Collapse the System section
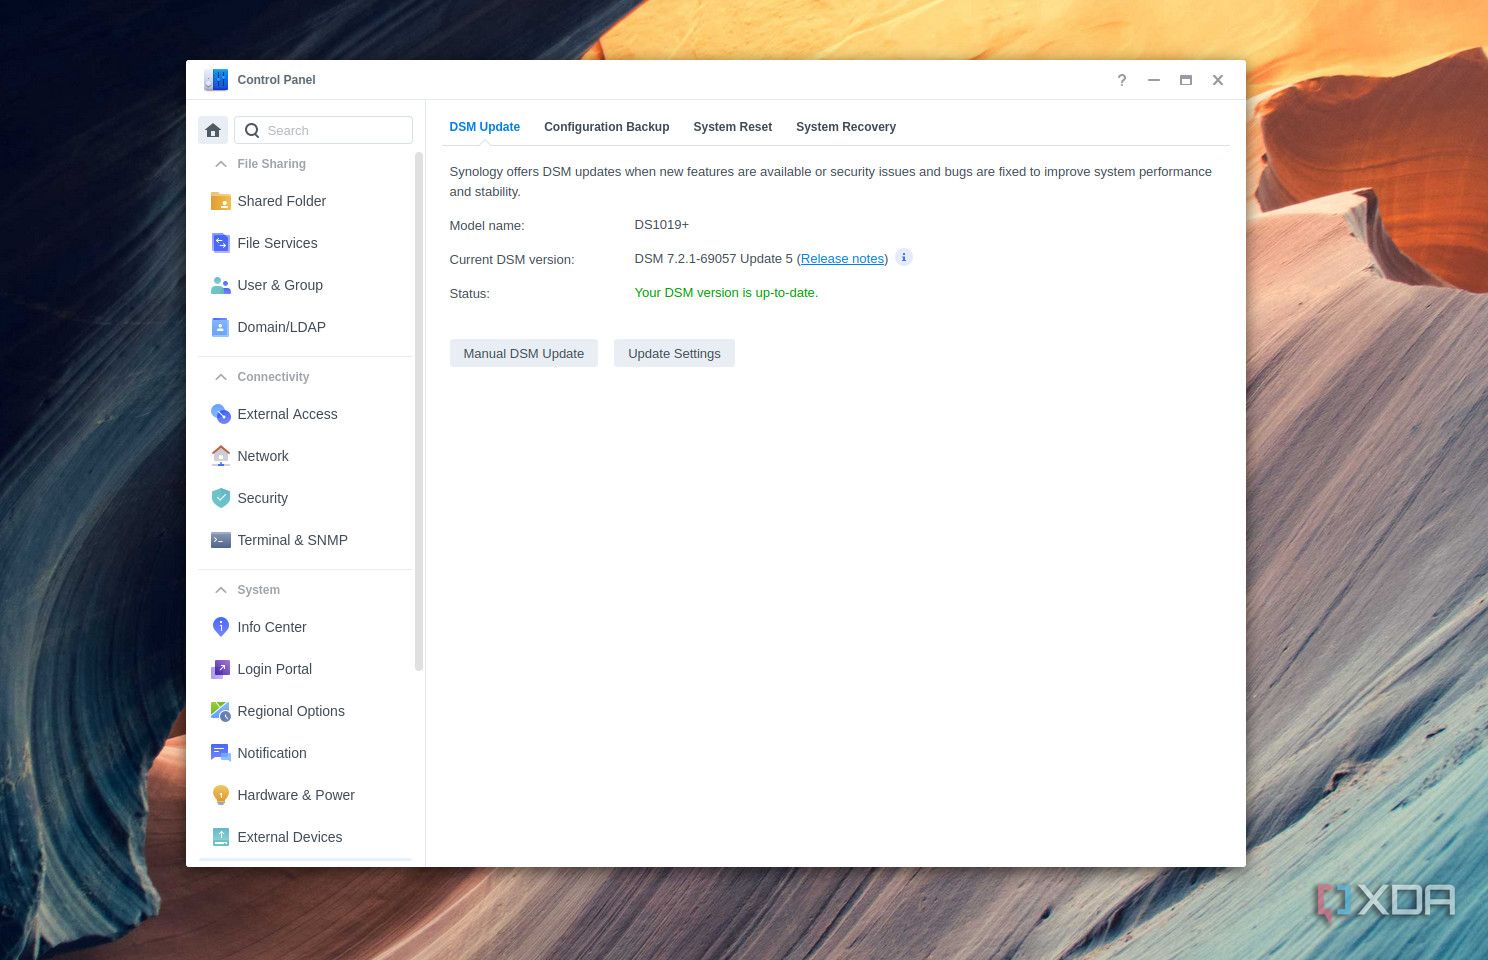This screenshot has width=1488, height=960. coord(221,590)
